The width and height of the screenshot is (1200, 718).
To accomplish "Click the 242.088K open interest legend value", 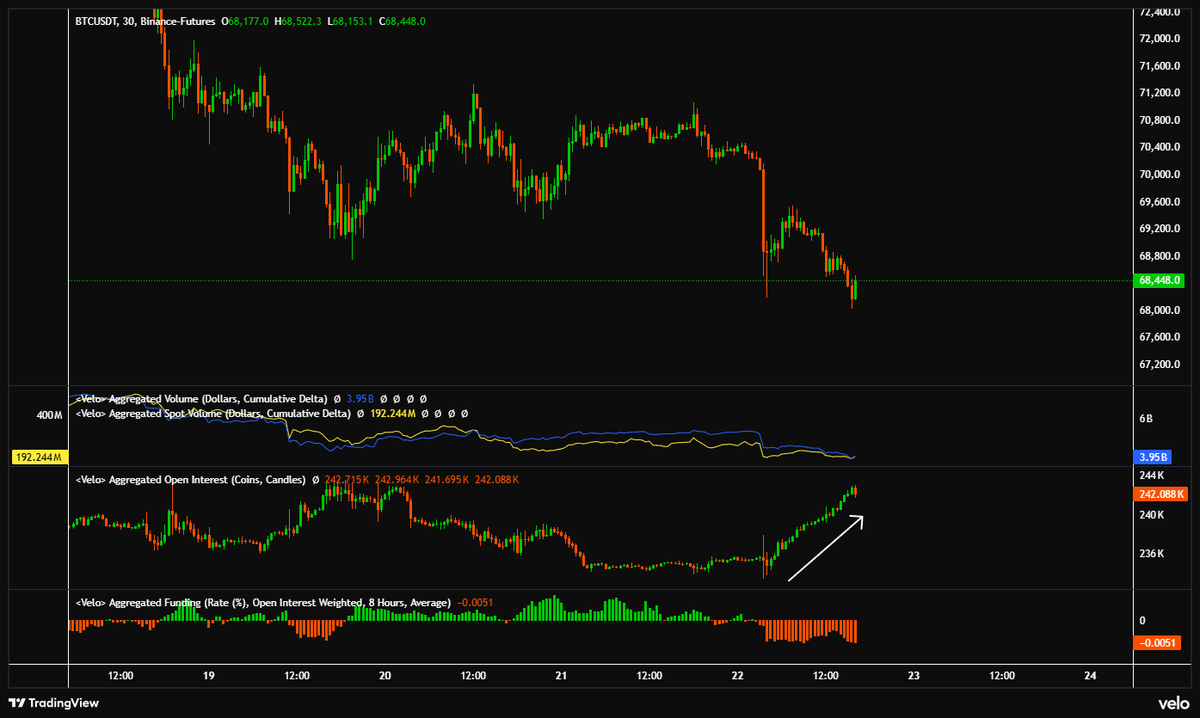I will [x=496, y=480].
